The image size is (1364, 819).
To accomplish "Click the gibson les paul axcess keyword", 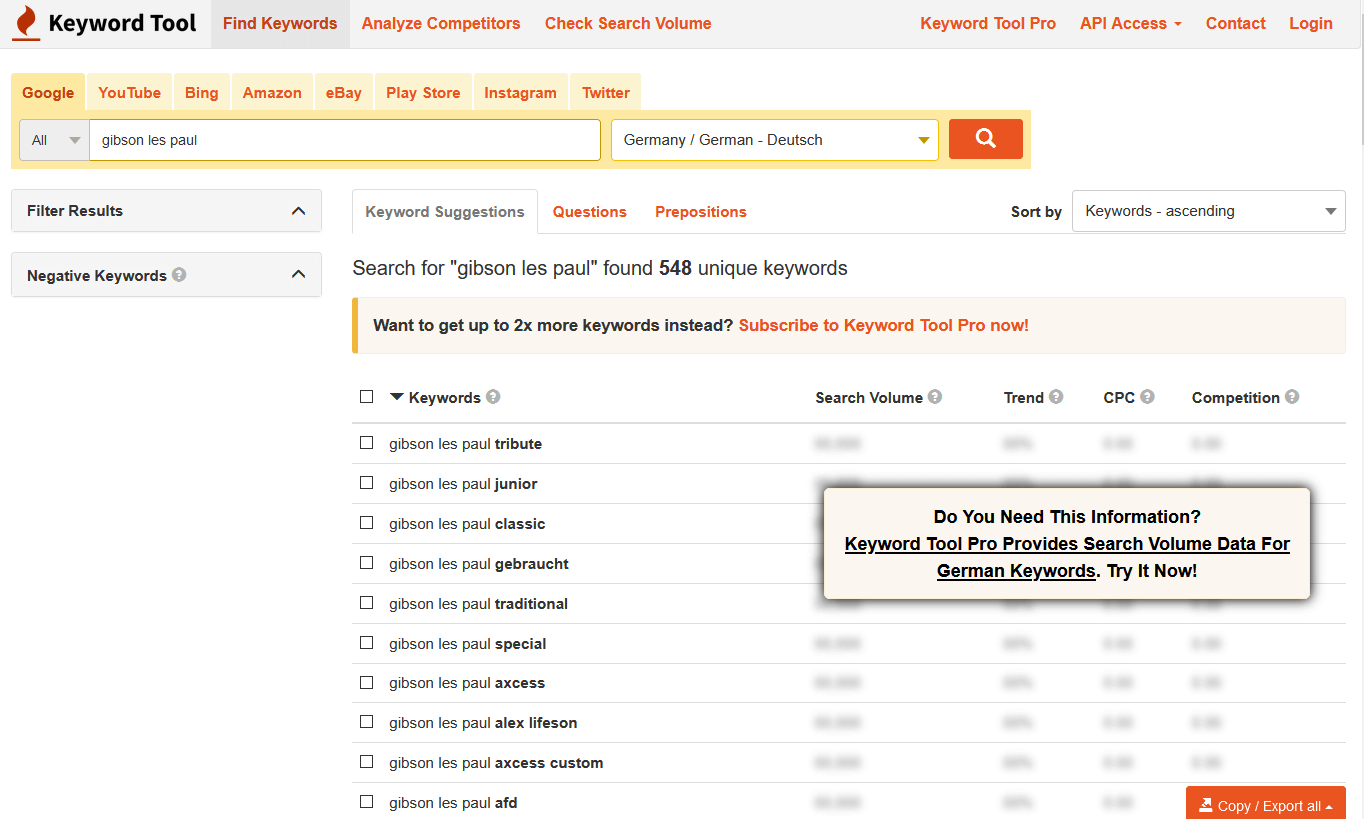I will (x=467, y=683).
